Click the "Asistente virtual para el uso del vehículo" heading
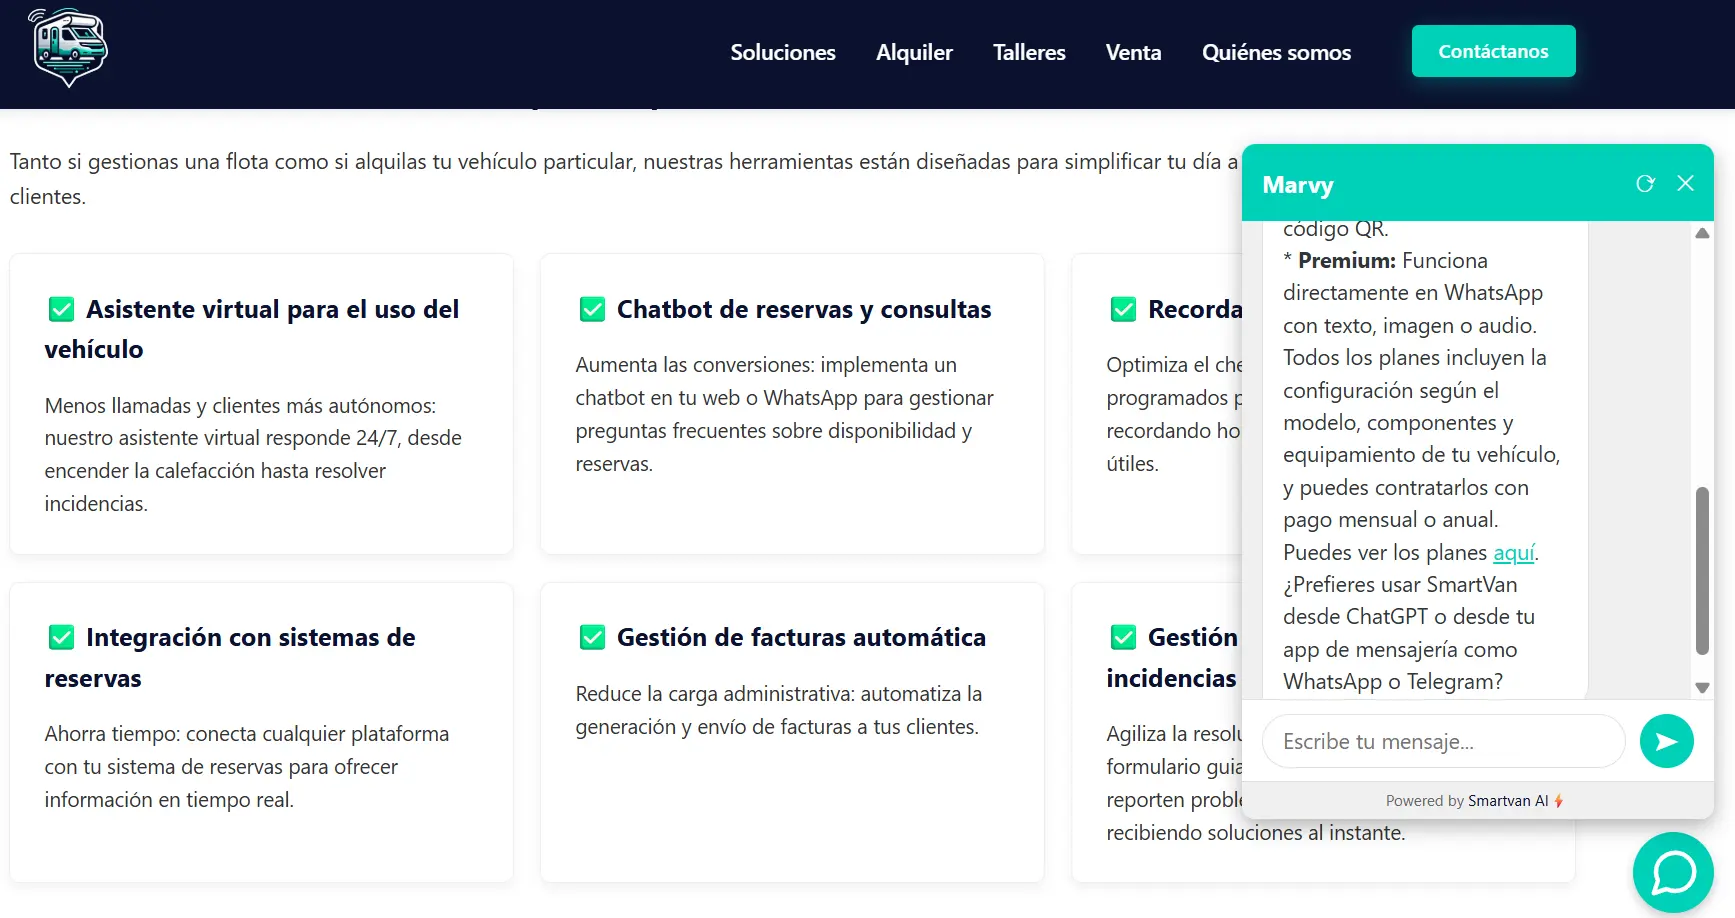 coord(252,329)
